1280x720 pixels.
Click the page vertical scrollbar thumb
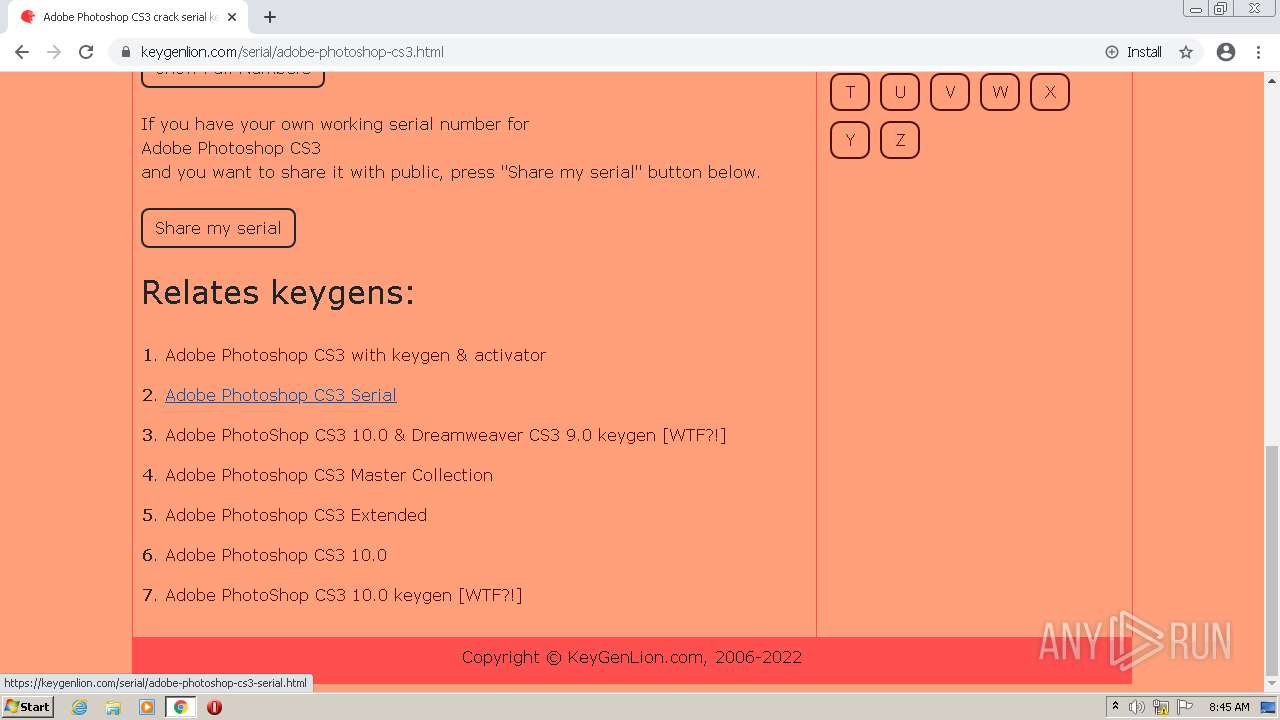coord(1271,560)
